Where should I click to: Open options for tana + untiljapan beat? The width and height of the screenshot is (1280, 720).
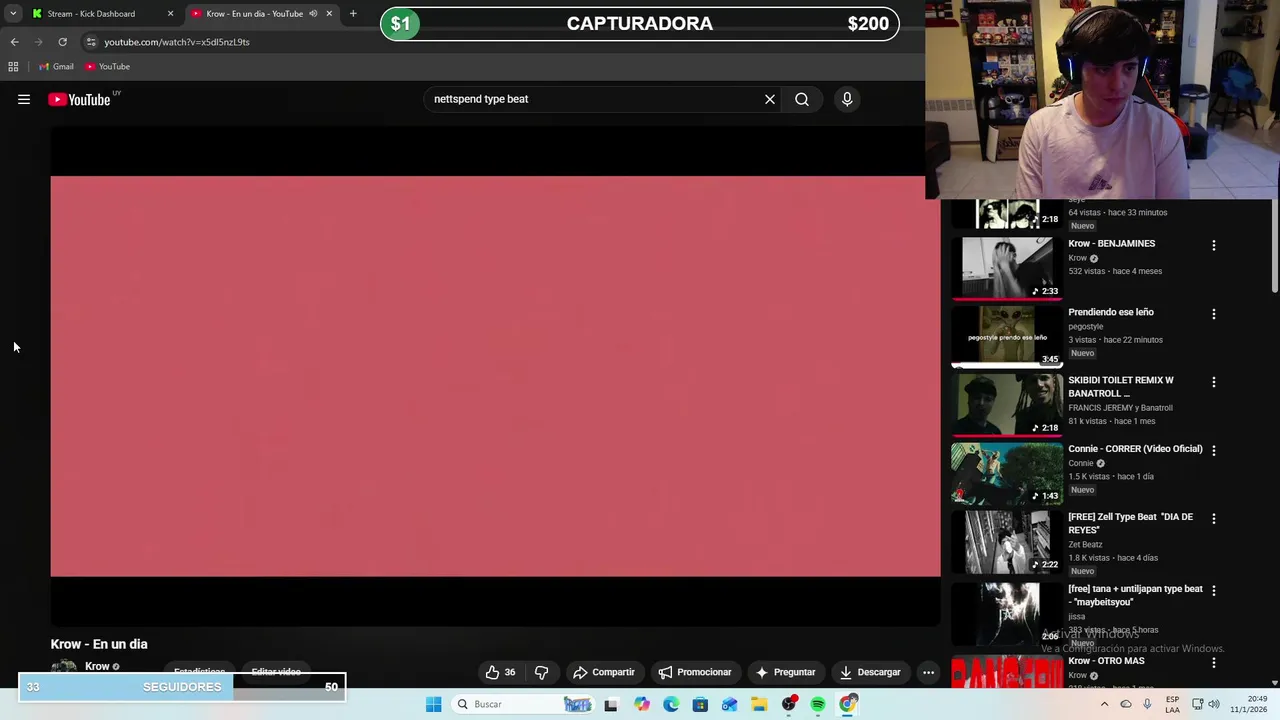click(1214, 591)
